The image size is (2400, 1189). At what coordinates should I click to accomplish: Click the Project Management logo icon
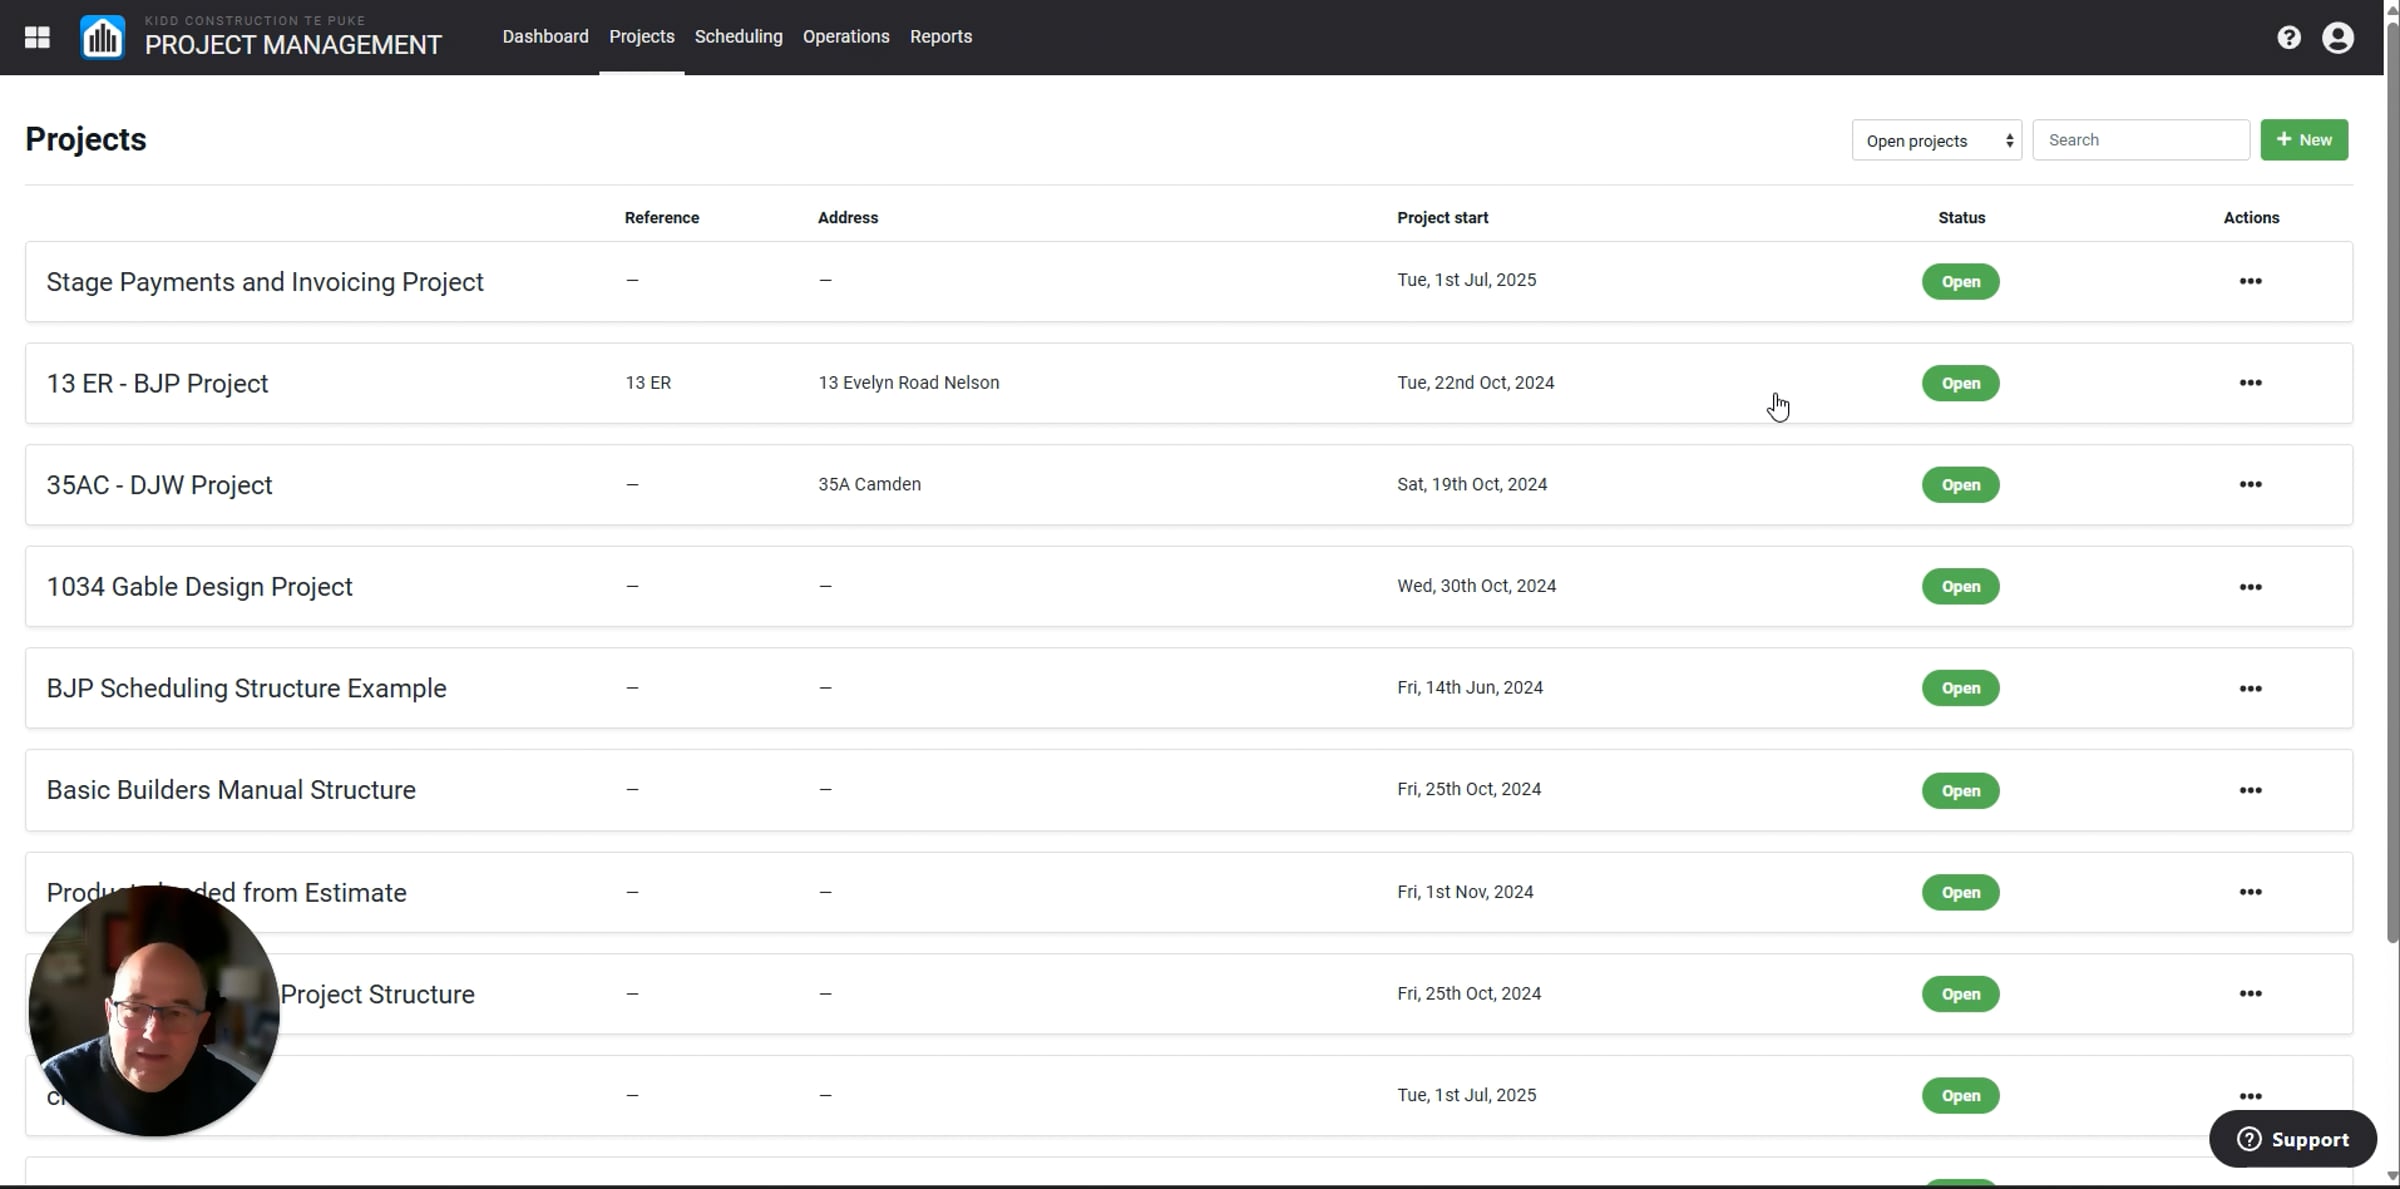102,37
